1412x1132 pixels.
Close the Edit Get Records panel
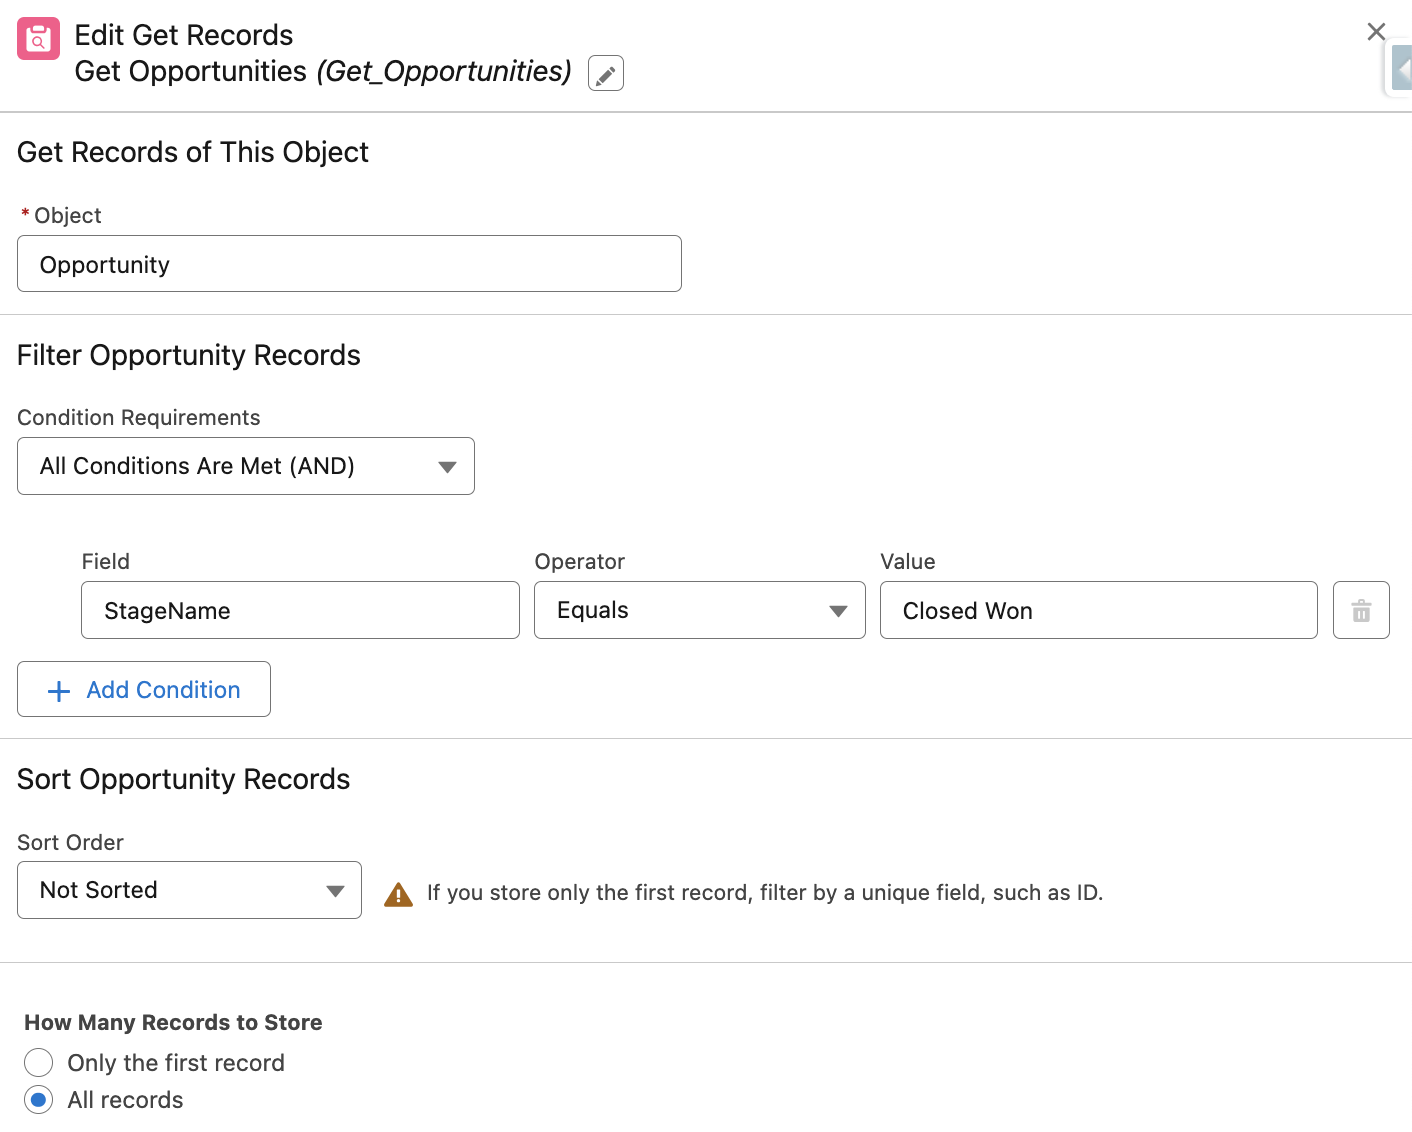(1375, 32)
